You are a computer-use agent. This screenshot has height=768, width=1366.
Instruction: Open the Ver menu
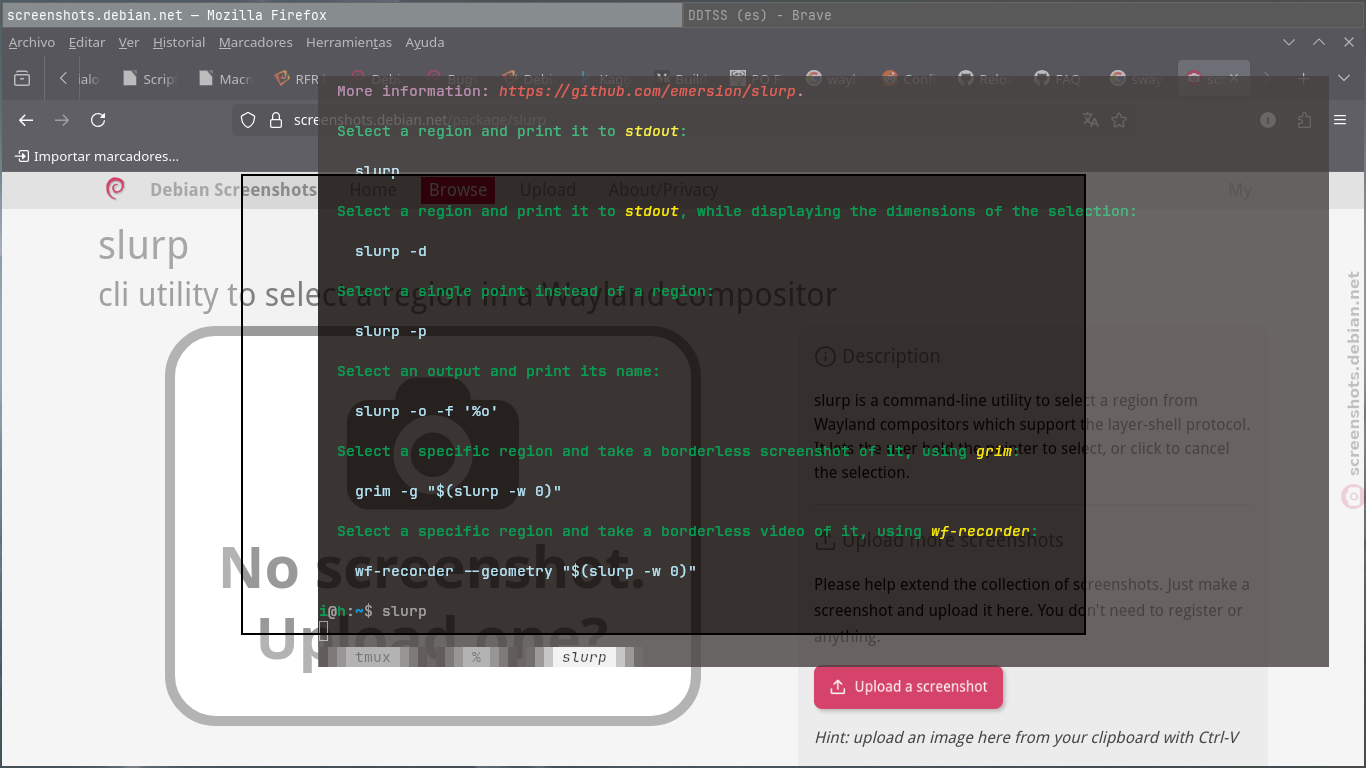pyautogui.click(x=129, y=42)
